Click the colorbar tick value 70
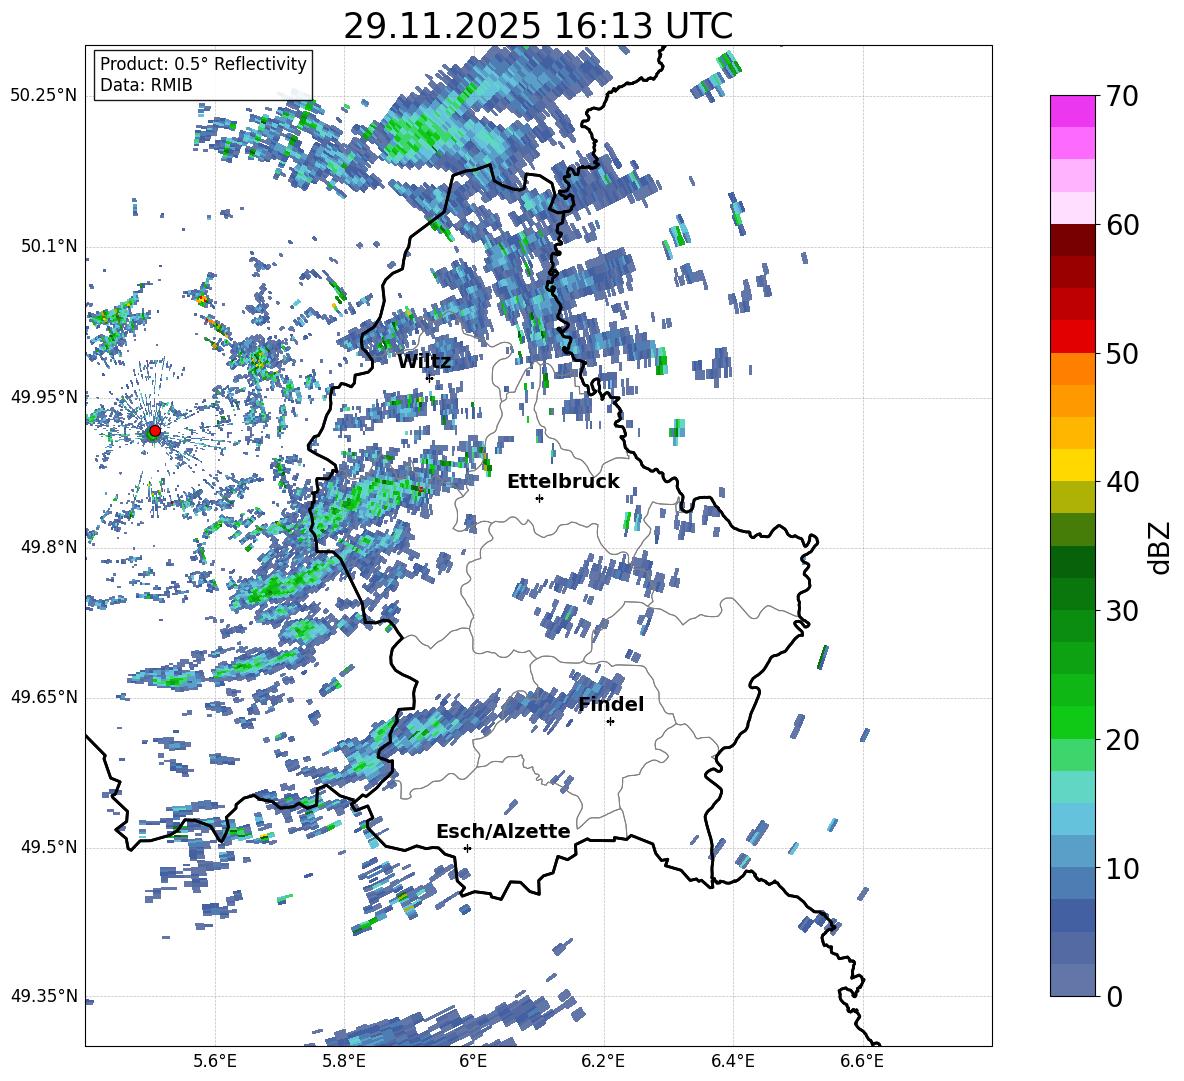Viewport: 1184px width, 1081px height. pos(1123,96)
